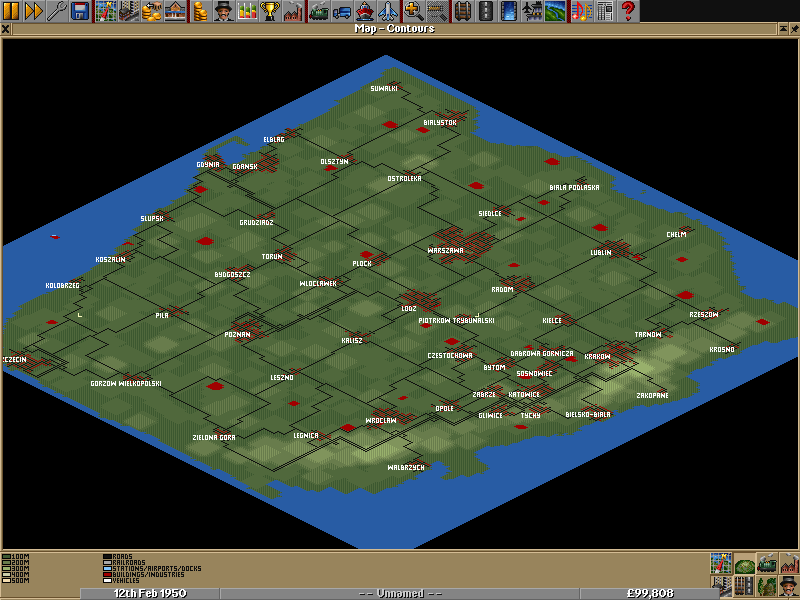800x600 pixels.
Task: Display the graphs menu
Action: 246,11
